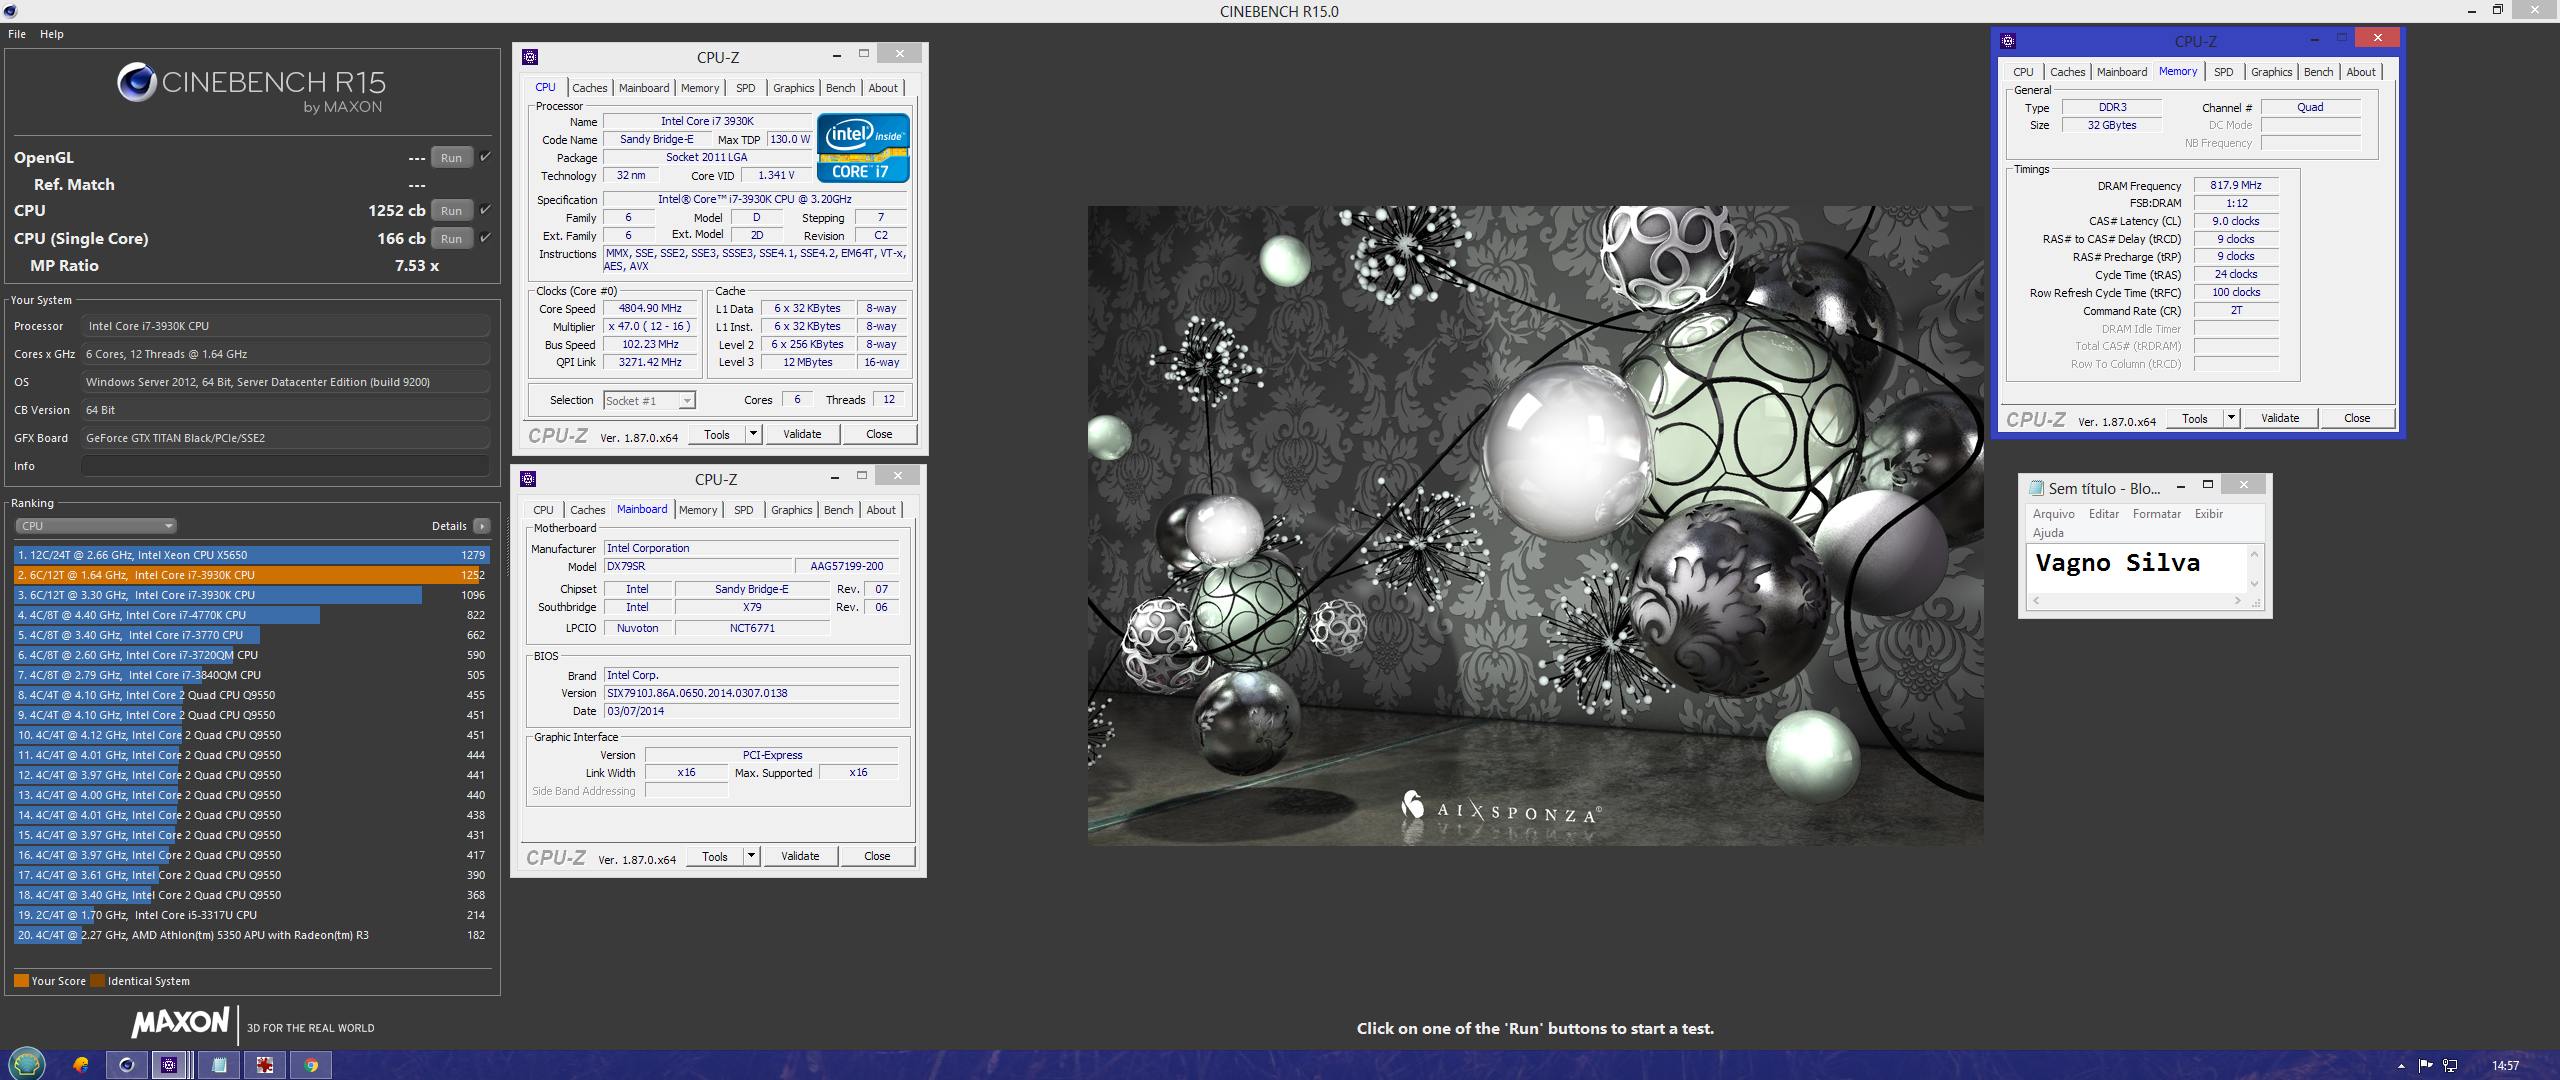Maximize the Notepad Sem título window
2560x1080 pixels.
[2208, 485]
